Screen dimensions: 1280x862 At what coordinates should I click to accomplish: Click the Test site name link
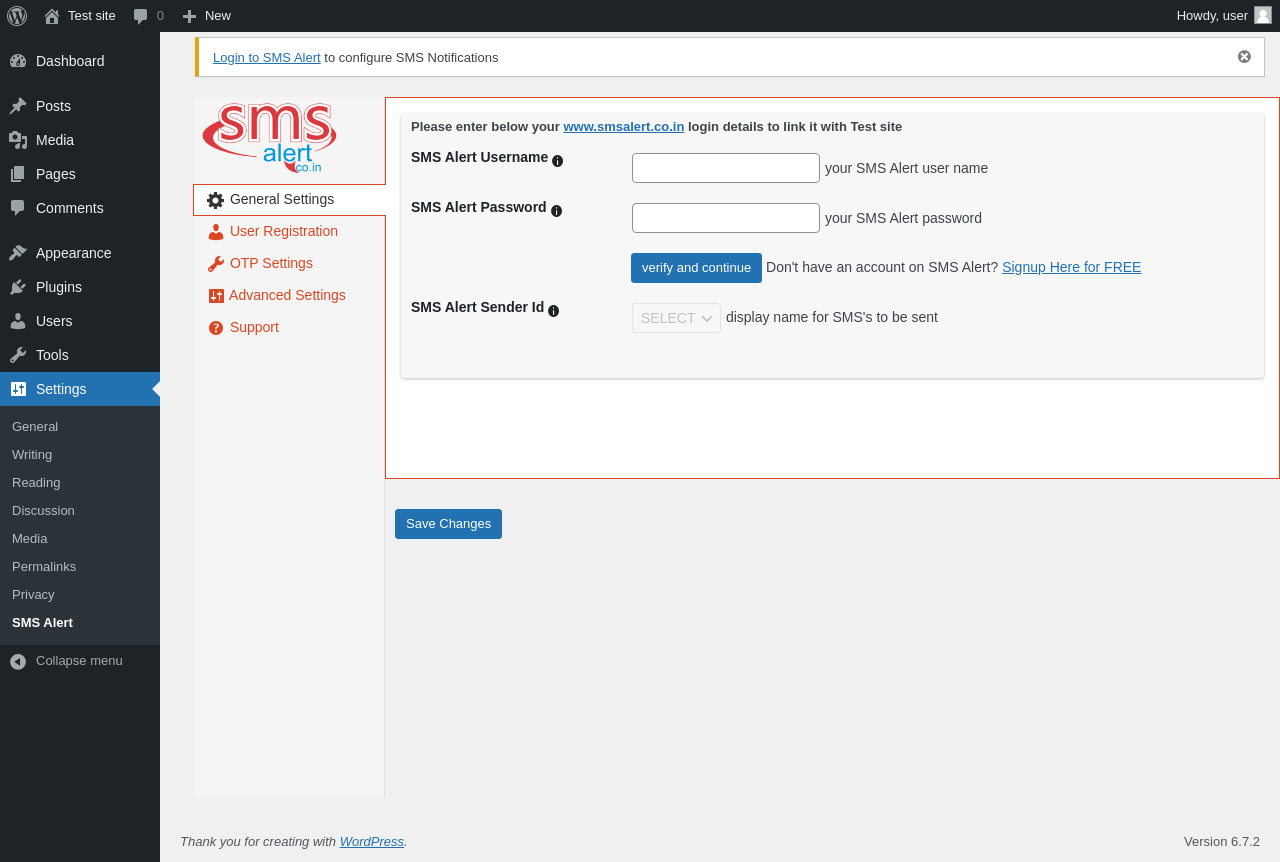pyautogui.click(x=92, y=16)
